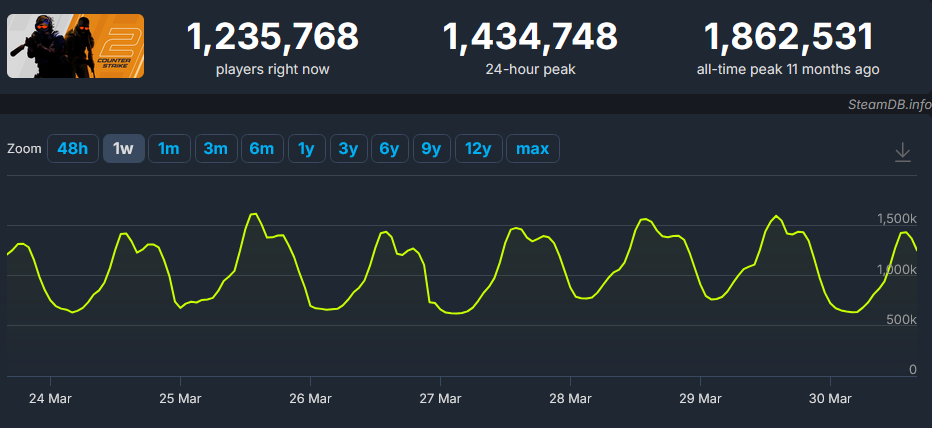Viewport: 932px width, 428px height.
Task: Switch zoom to 1m
Action: click(x=169, y=149)
